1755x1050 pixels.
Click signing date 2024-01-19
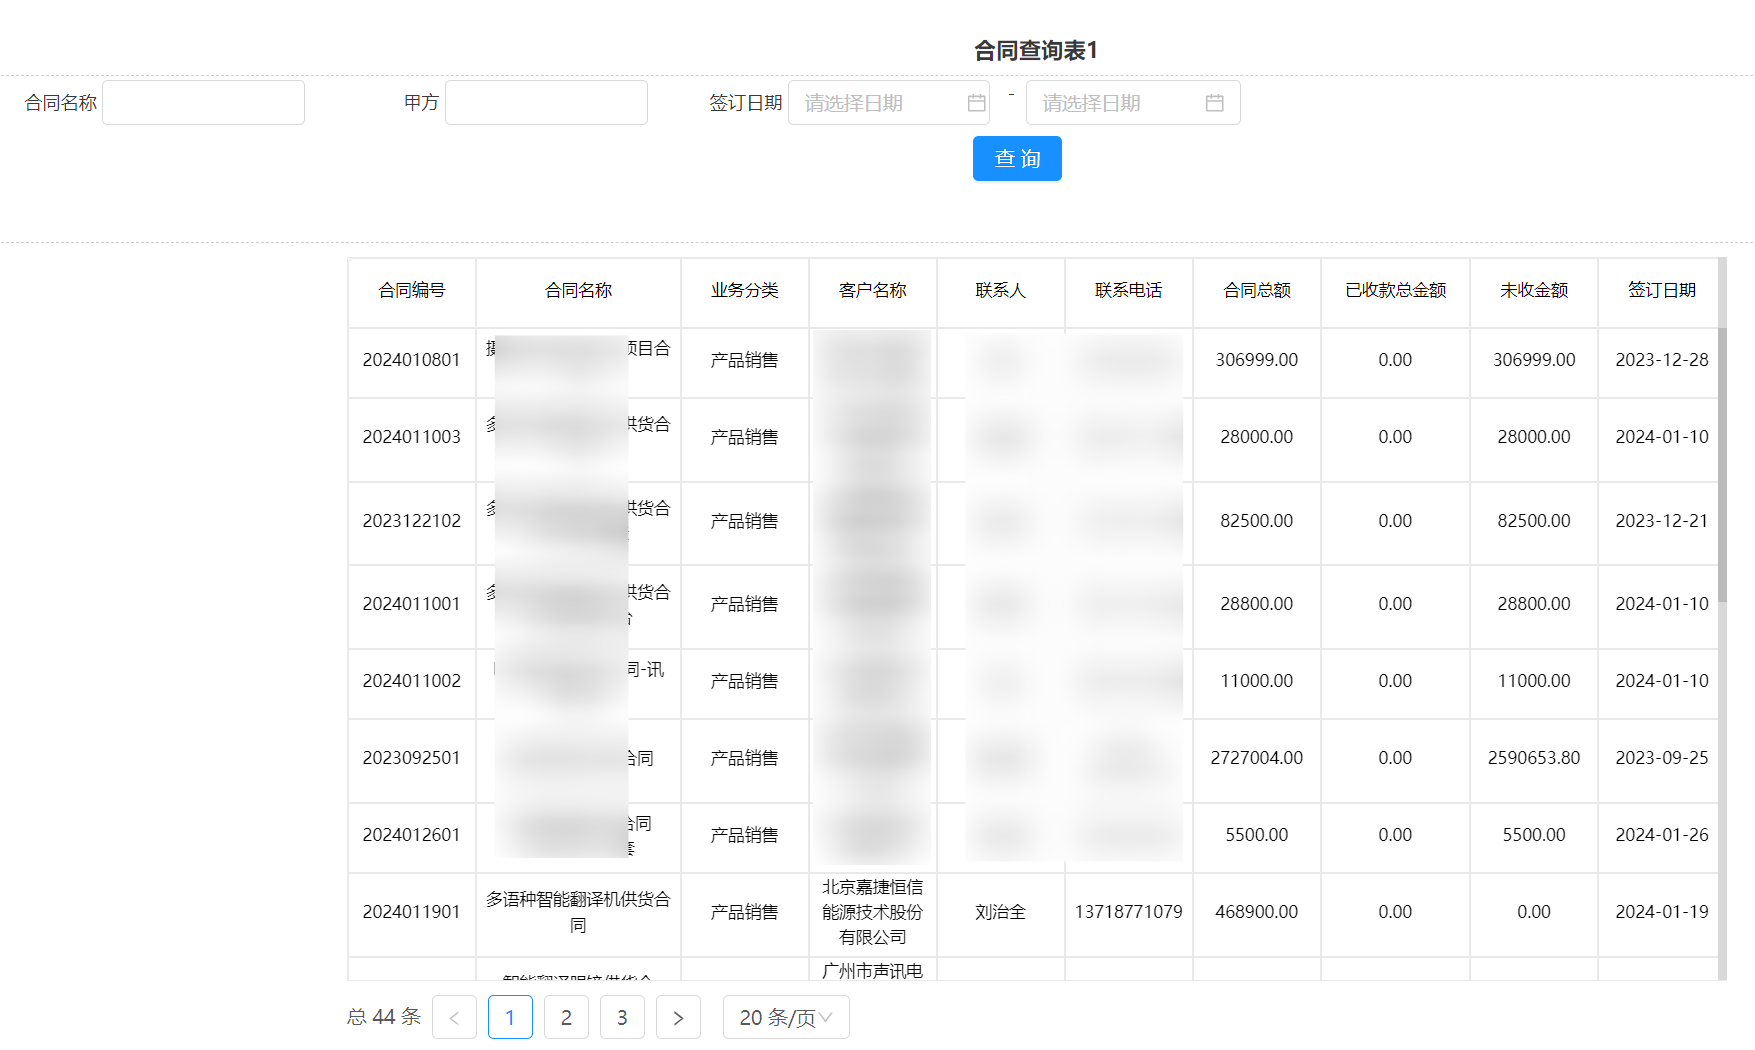[1662, 912]
